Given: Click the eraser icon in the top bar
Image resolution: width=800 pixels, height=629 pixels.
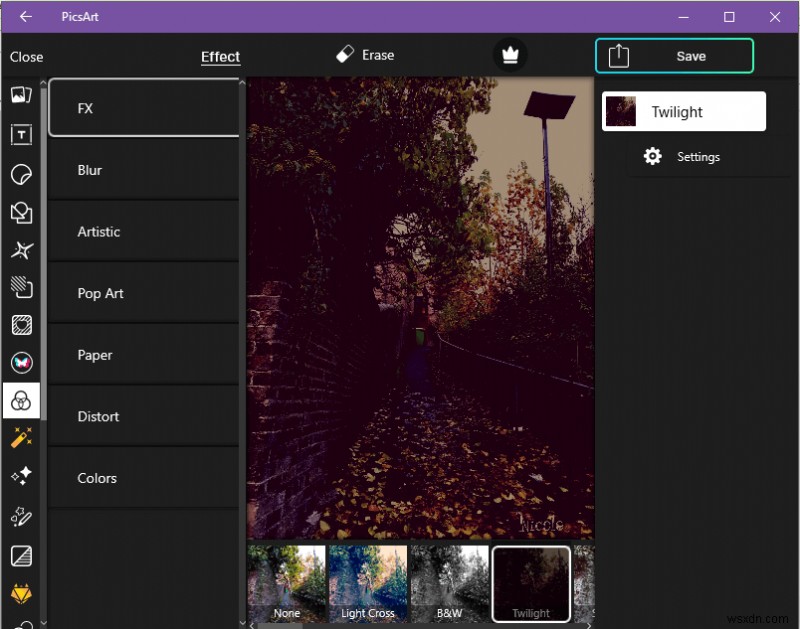Looking at the screenshot, I should [345, 54].
